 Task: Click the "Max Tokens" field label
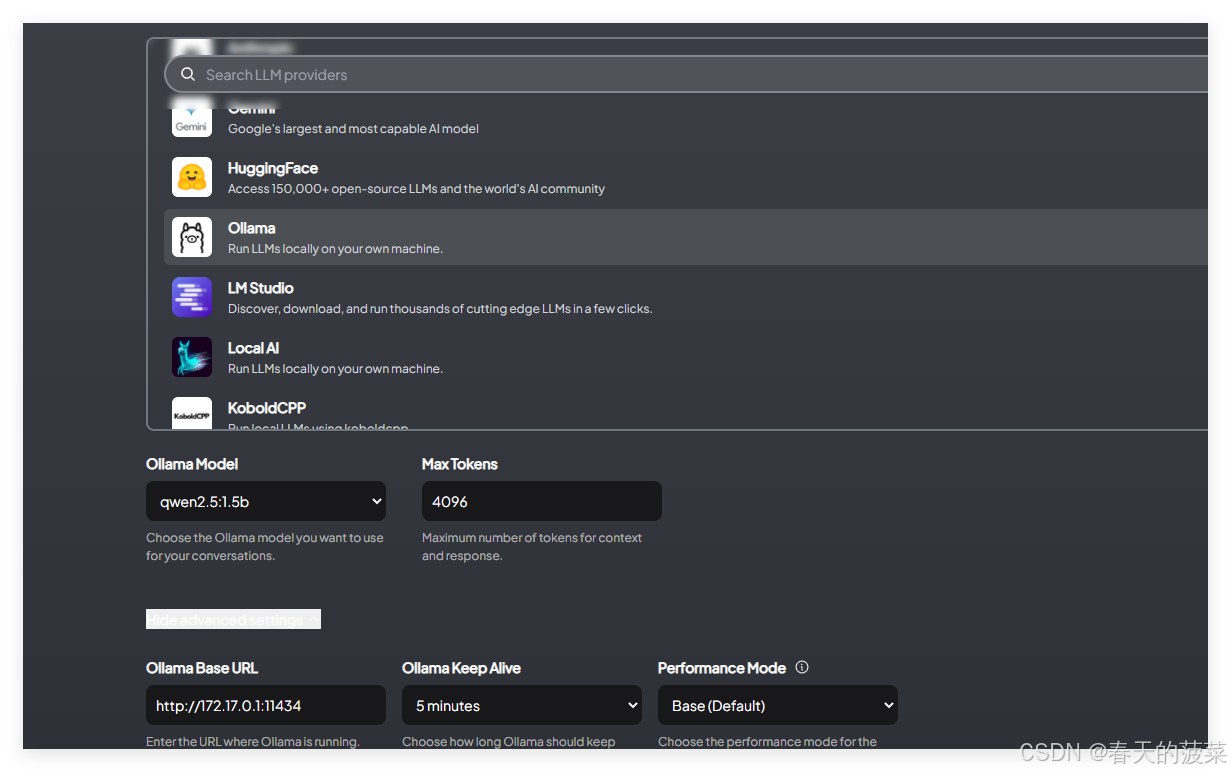[x=460, y=464]
